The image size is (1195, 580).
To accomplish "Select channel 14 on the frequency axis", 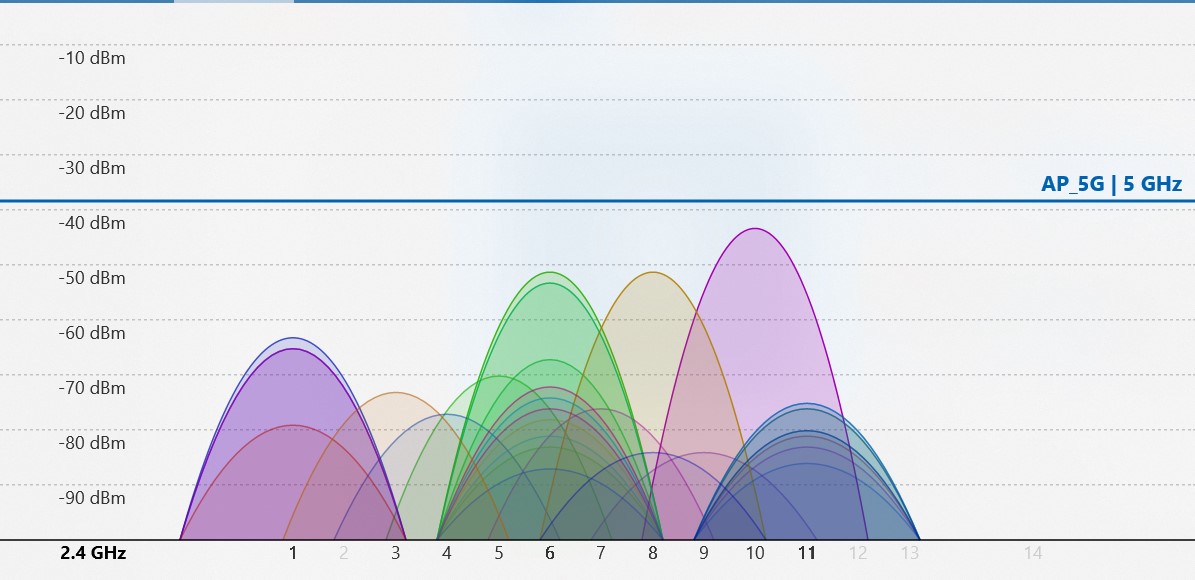I will (1033, 553).
